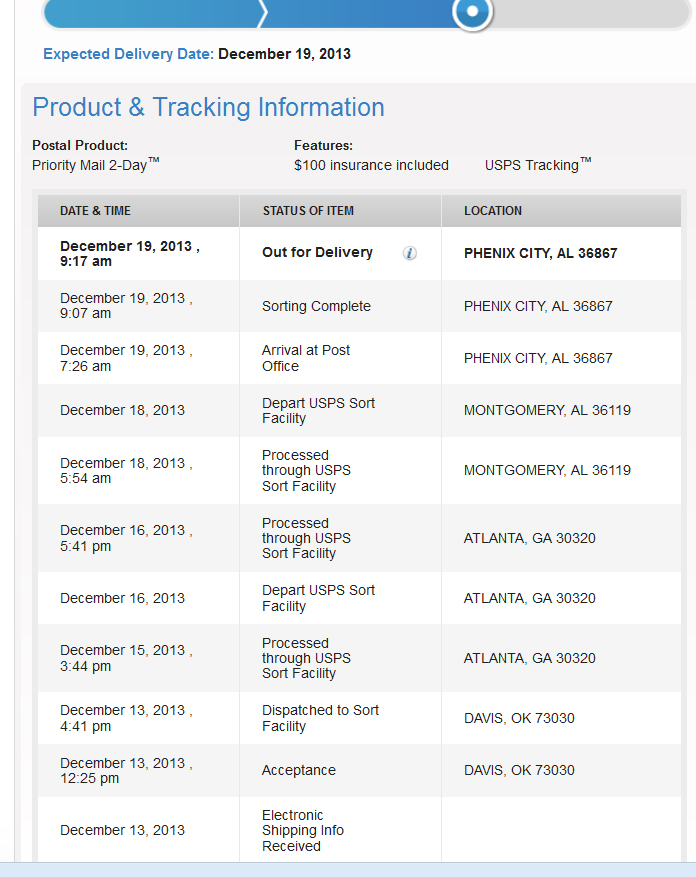The width and height of the screenshot is (696, 877).
Task: Click the DATE & TIME column header
Action: pyautogui.click(x=95, y=211)
